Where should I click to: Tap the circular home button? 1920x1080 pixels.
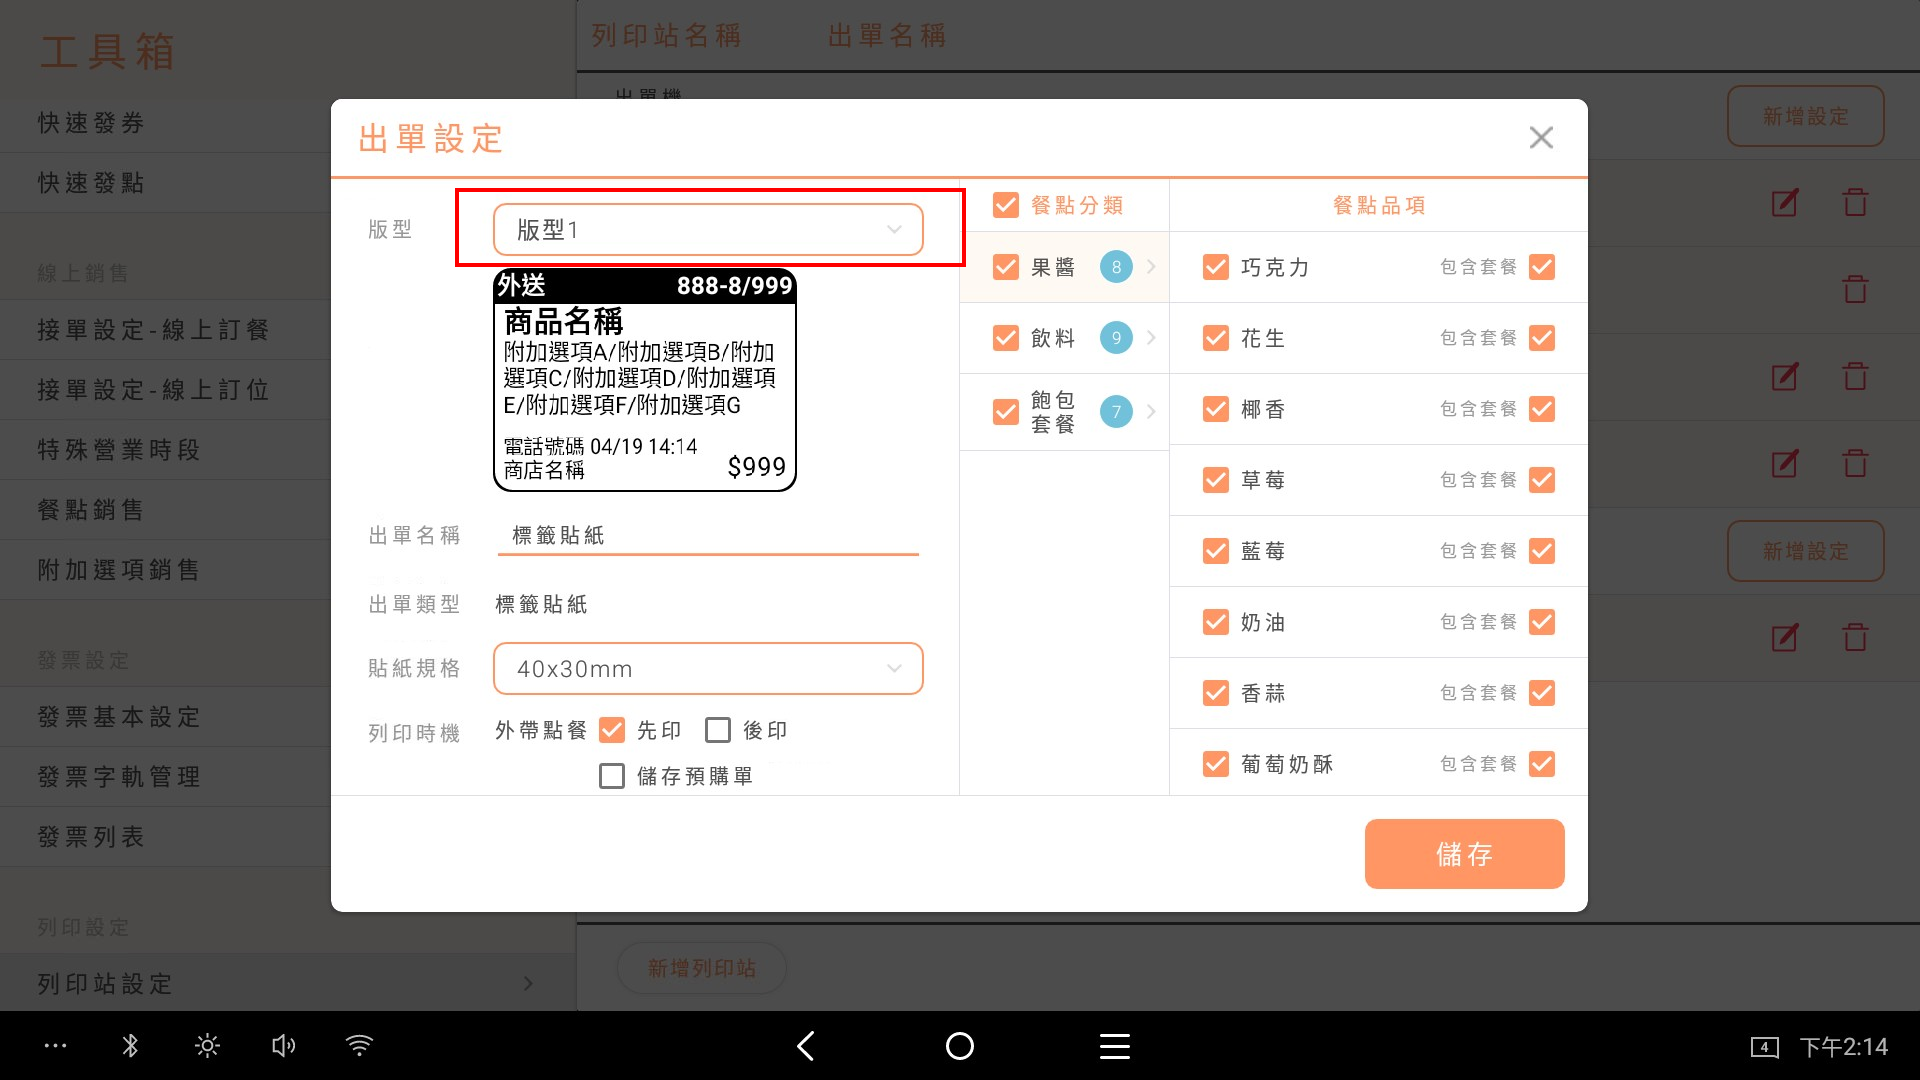[959, 1046]
